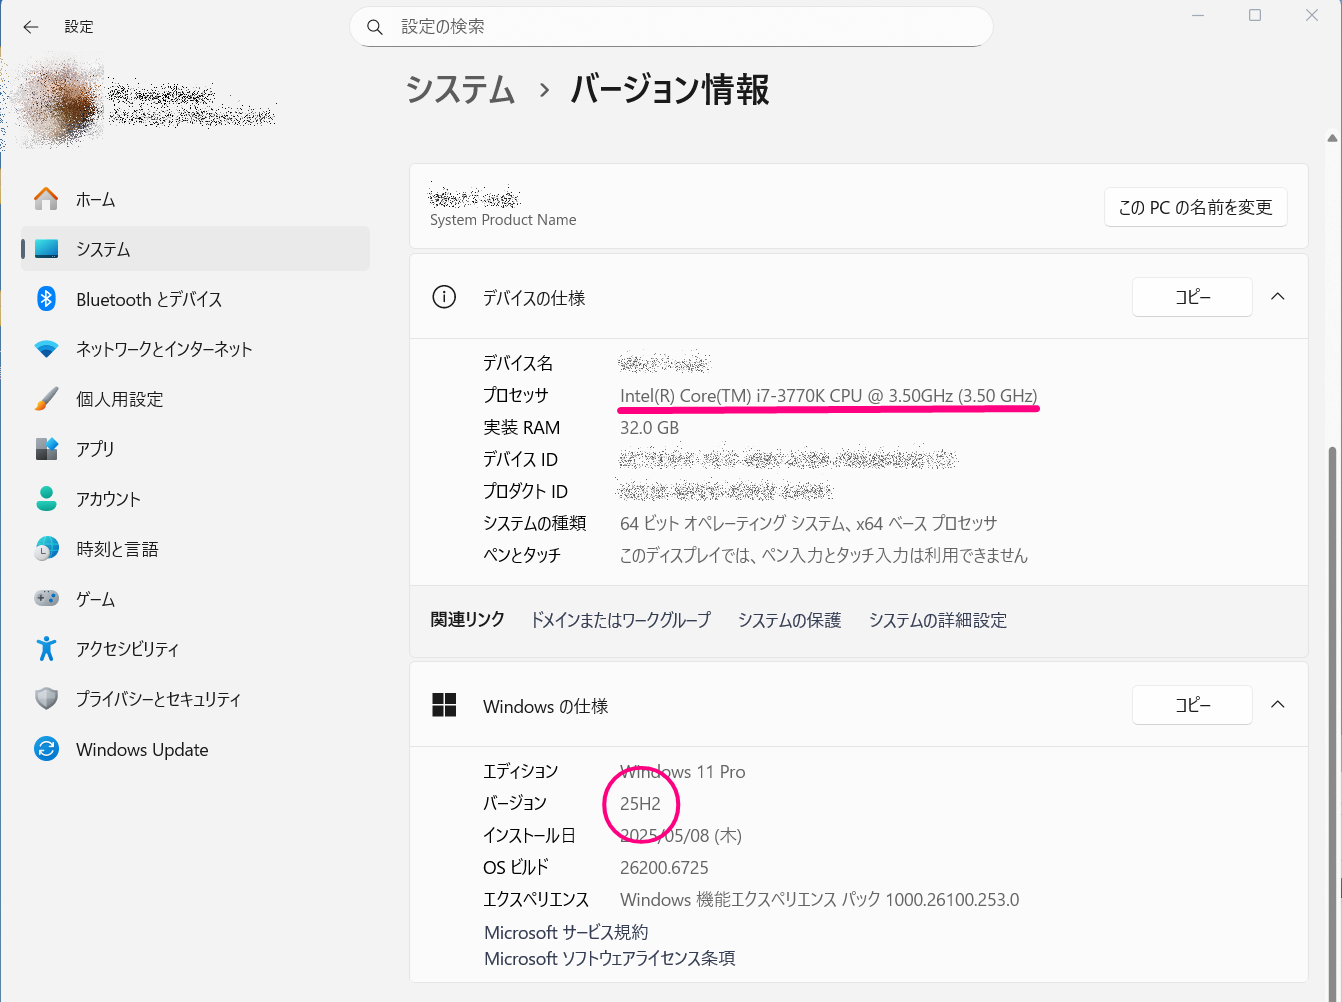This screenshot has height=1002, width=1342.
Task: Open the システムの保護 link
Action: coord(789,620)
